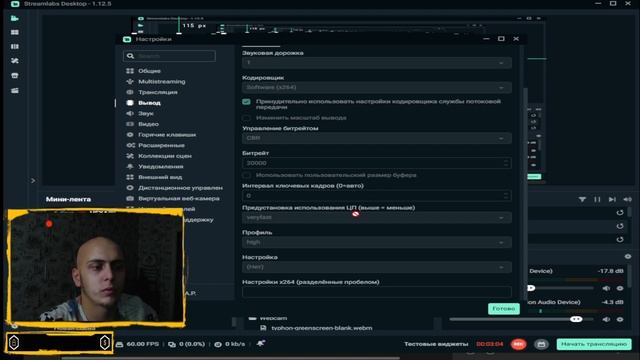Enable custom buffer size checkbox

point(246,175)
